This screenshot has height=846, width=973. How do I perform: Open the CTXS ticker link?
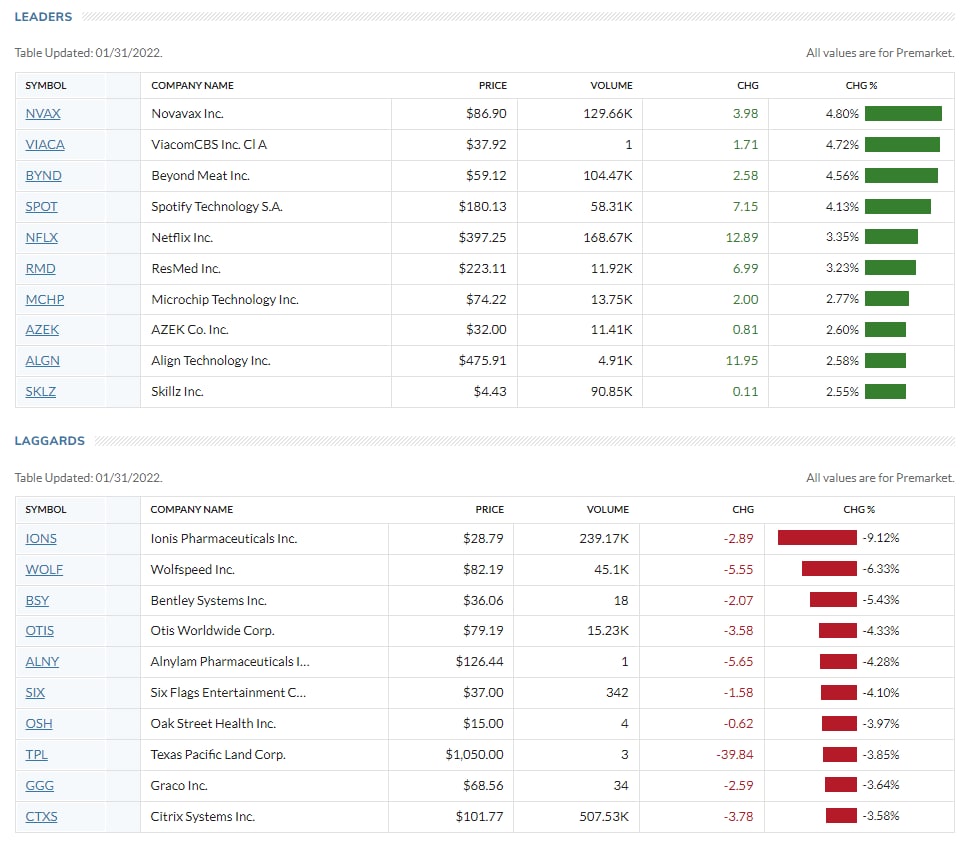click(x=42, y=817)
